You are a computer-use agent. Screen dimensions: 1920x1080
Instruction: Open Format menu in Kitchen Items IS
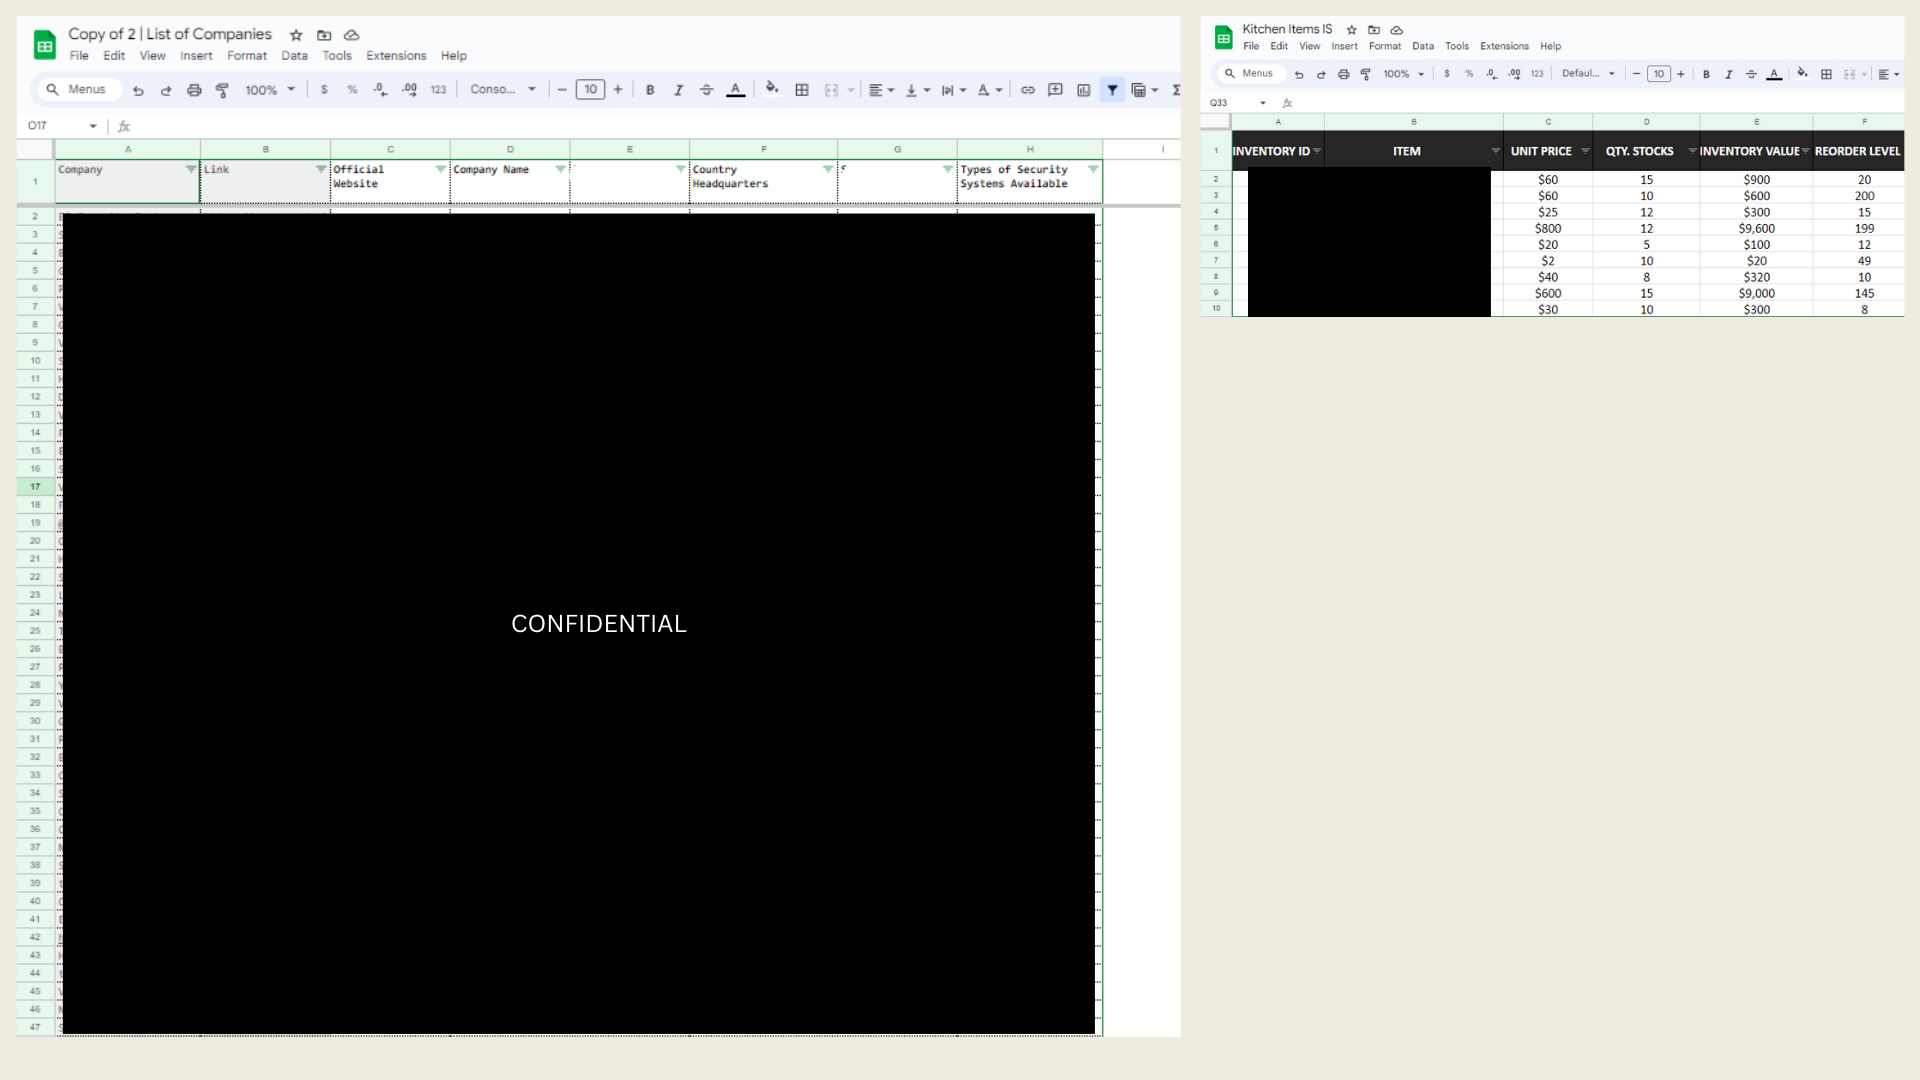point(1384,46)
